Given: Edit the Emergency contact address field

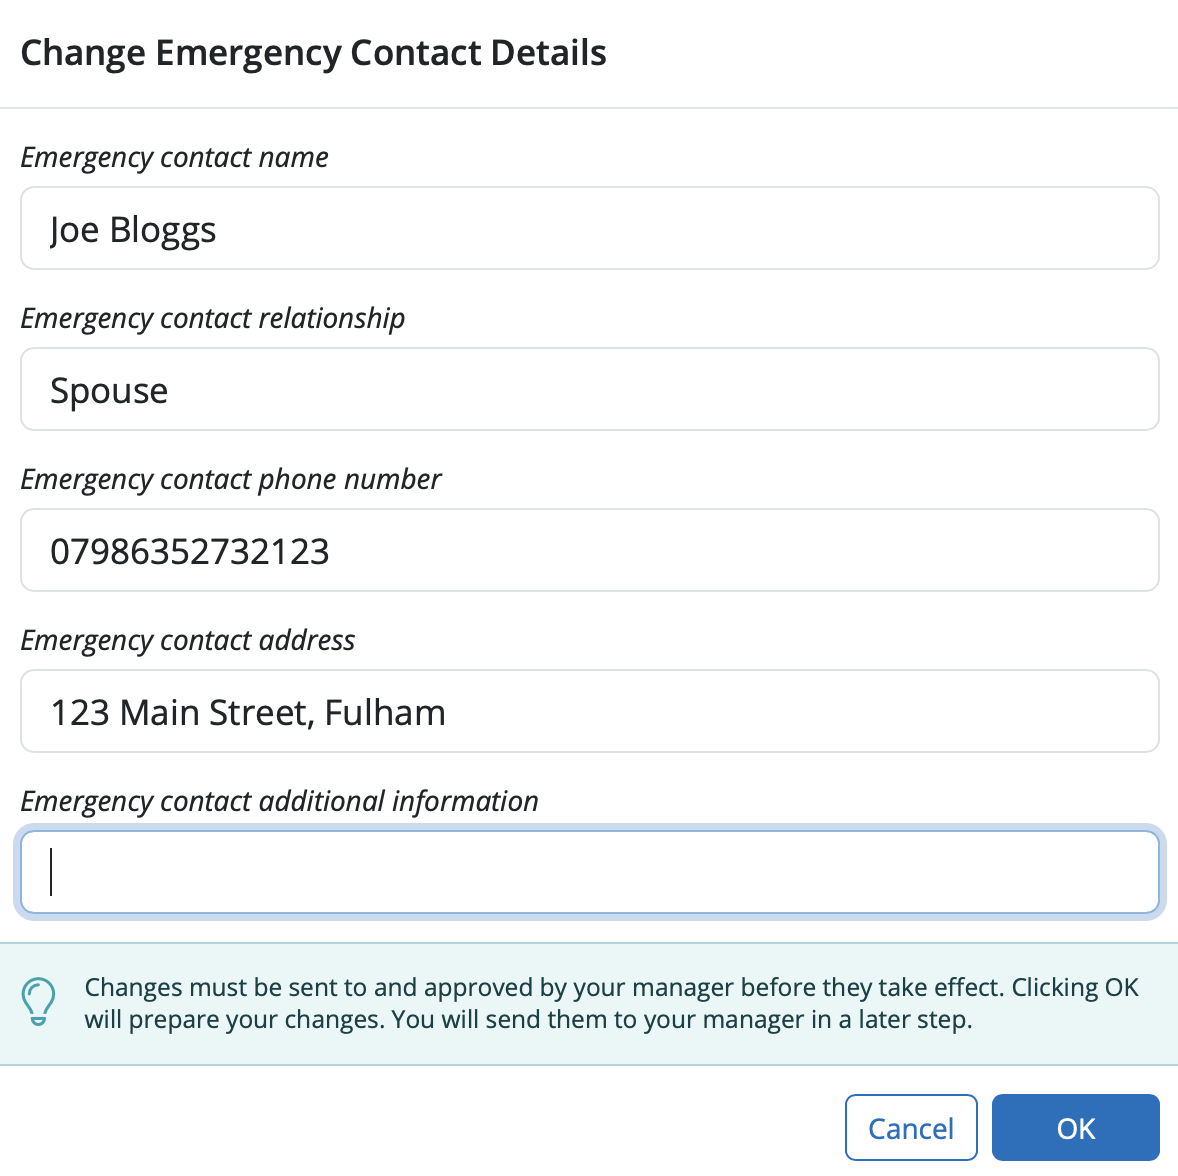Looking at the screenshot, I should 590,711.
